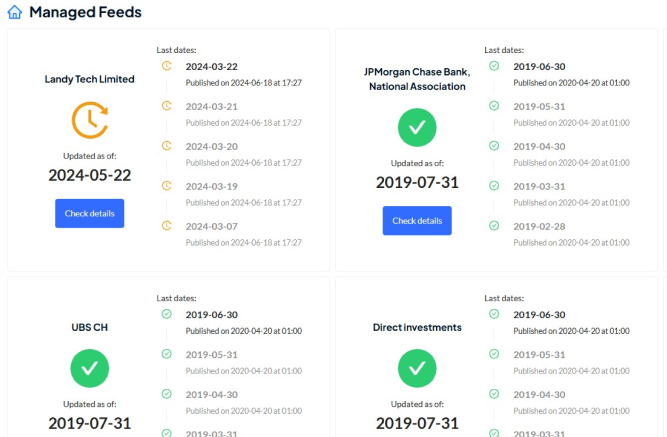Select UBS CH's 2019-05-31 date entry
Screen dimensions: 667x437
click(211, 355)
